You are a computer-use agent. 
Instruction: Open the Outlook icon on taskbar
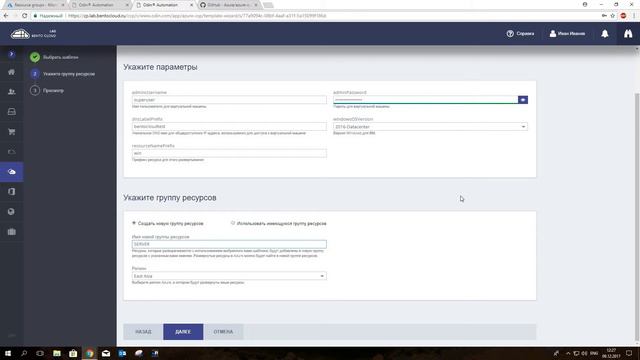click(122, 353)
